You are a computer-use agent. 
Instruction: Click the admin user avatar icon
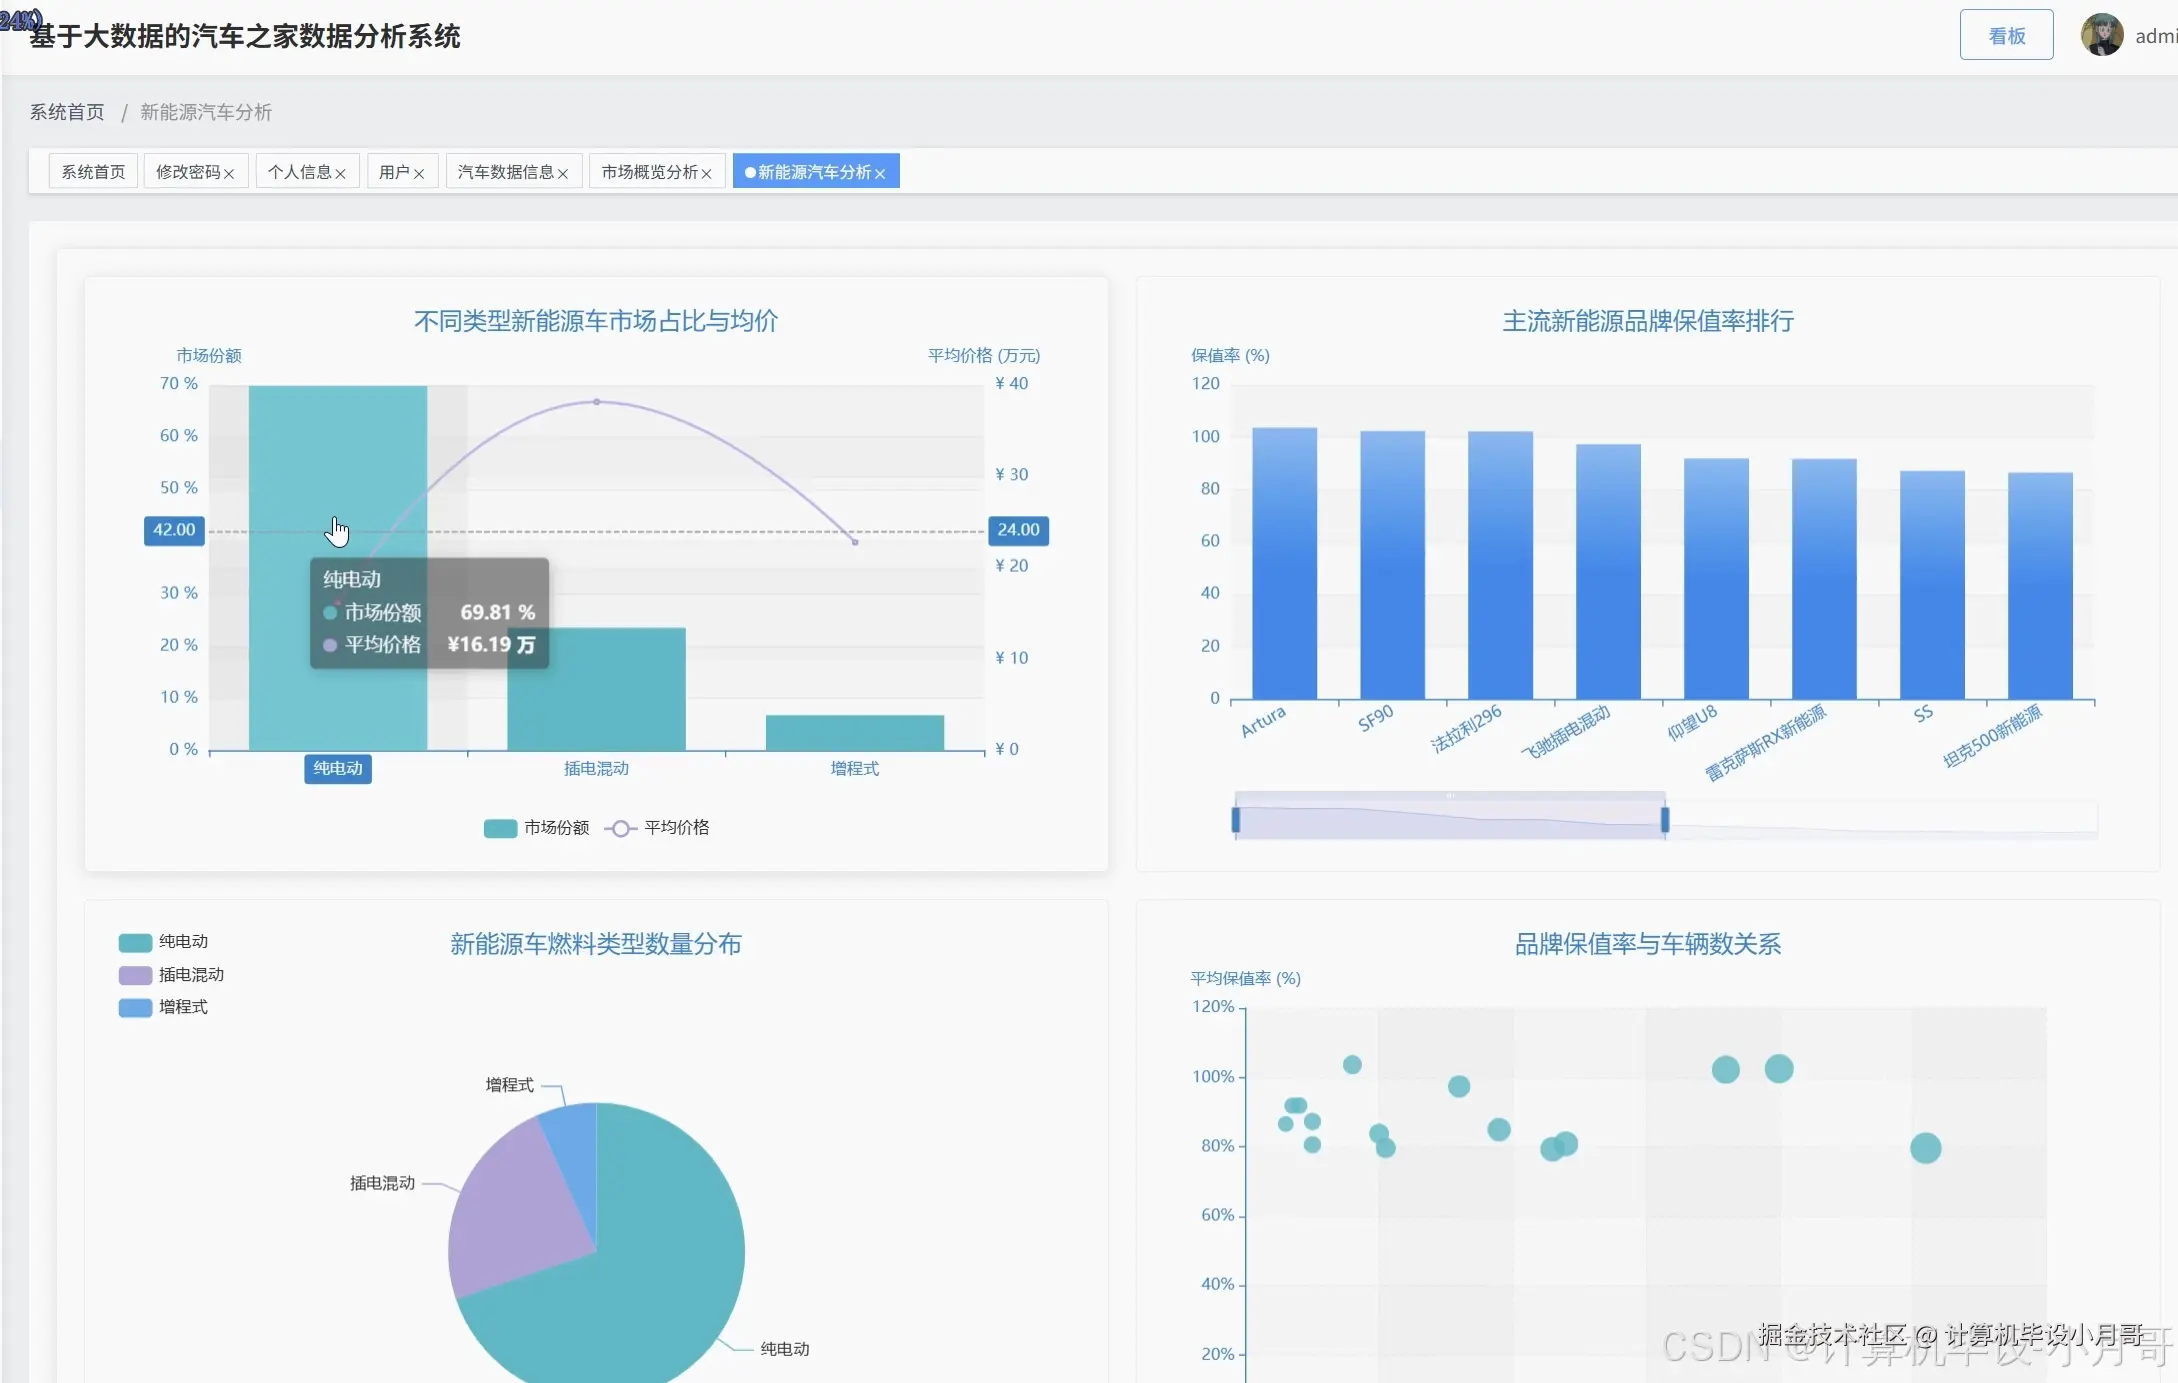(x=2101, y=36)
